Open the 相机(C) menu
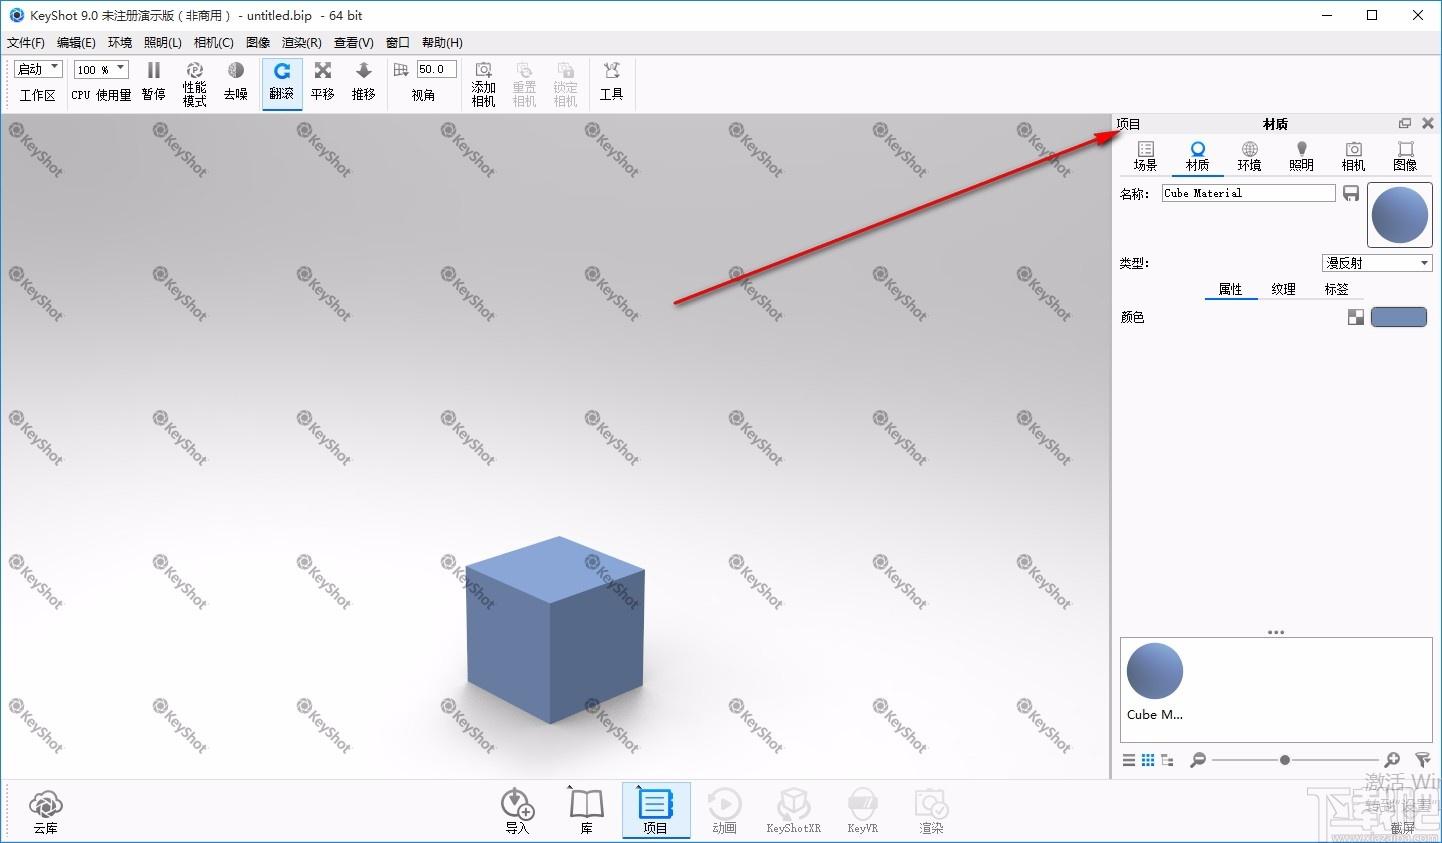Viewport: 1442px width, 843px height. [214, 42]
